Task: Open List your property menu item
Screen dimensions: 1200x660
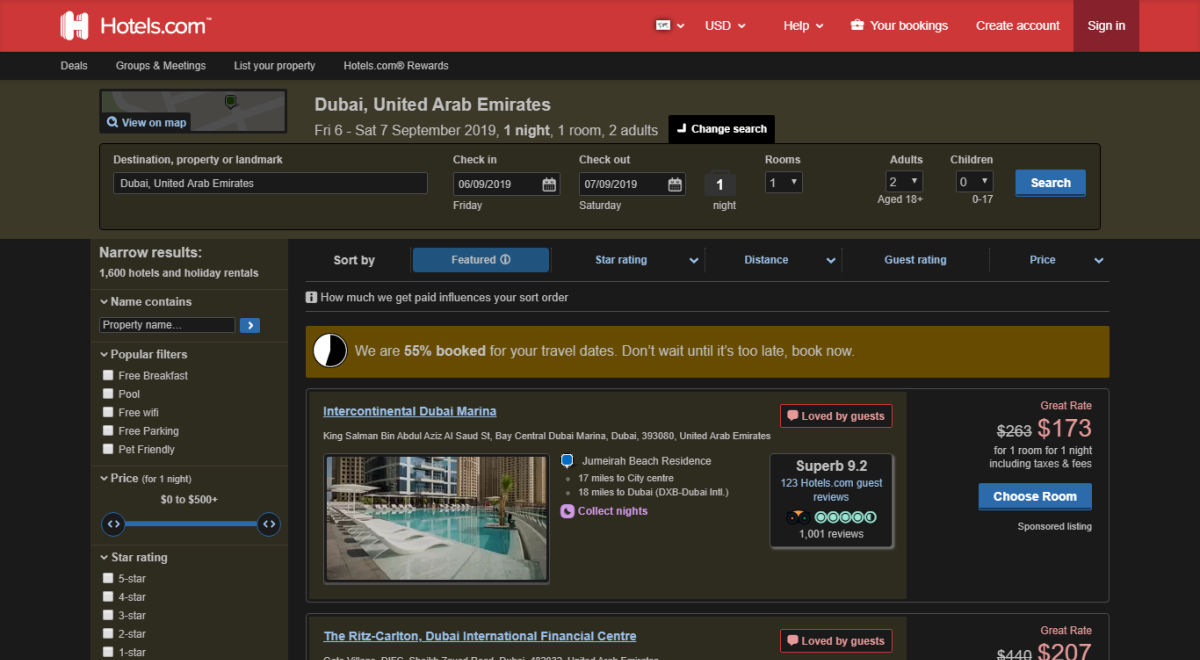Action: [x=275, y=66]
